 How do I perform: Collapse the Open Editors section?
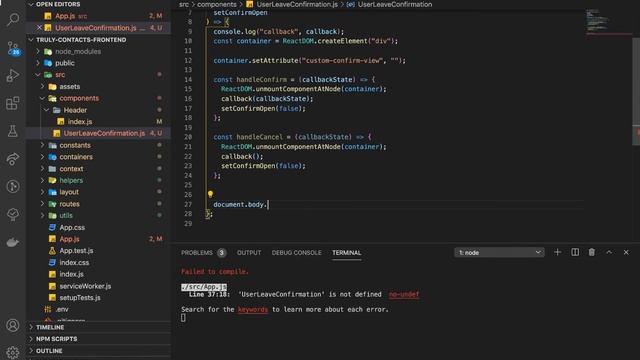pyautogui.click(x=98, y=4)
